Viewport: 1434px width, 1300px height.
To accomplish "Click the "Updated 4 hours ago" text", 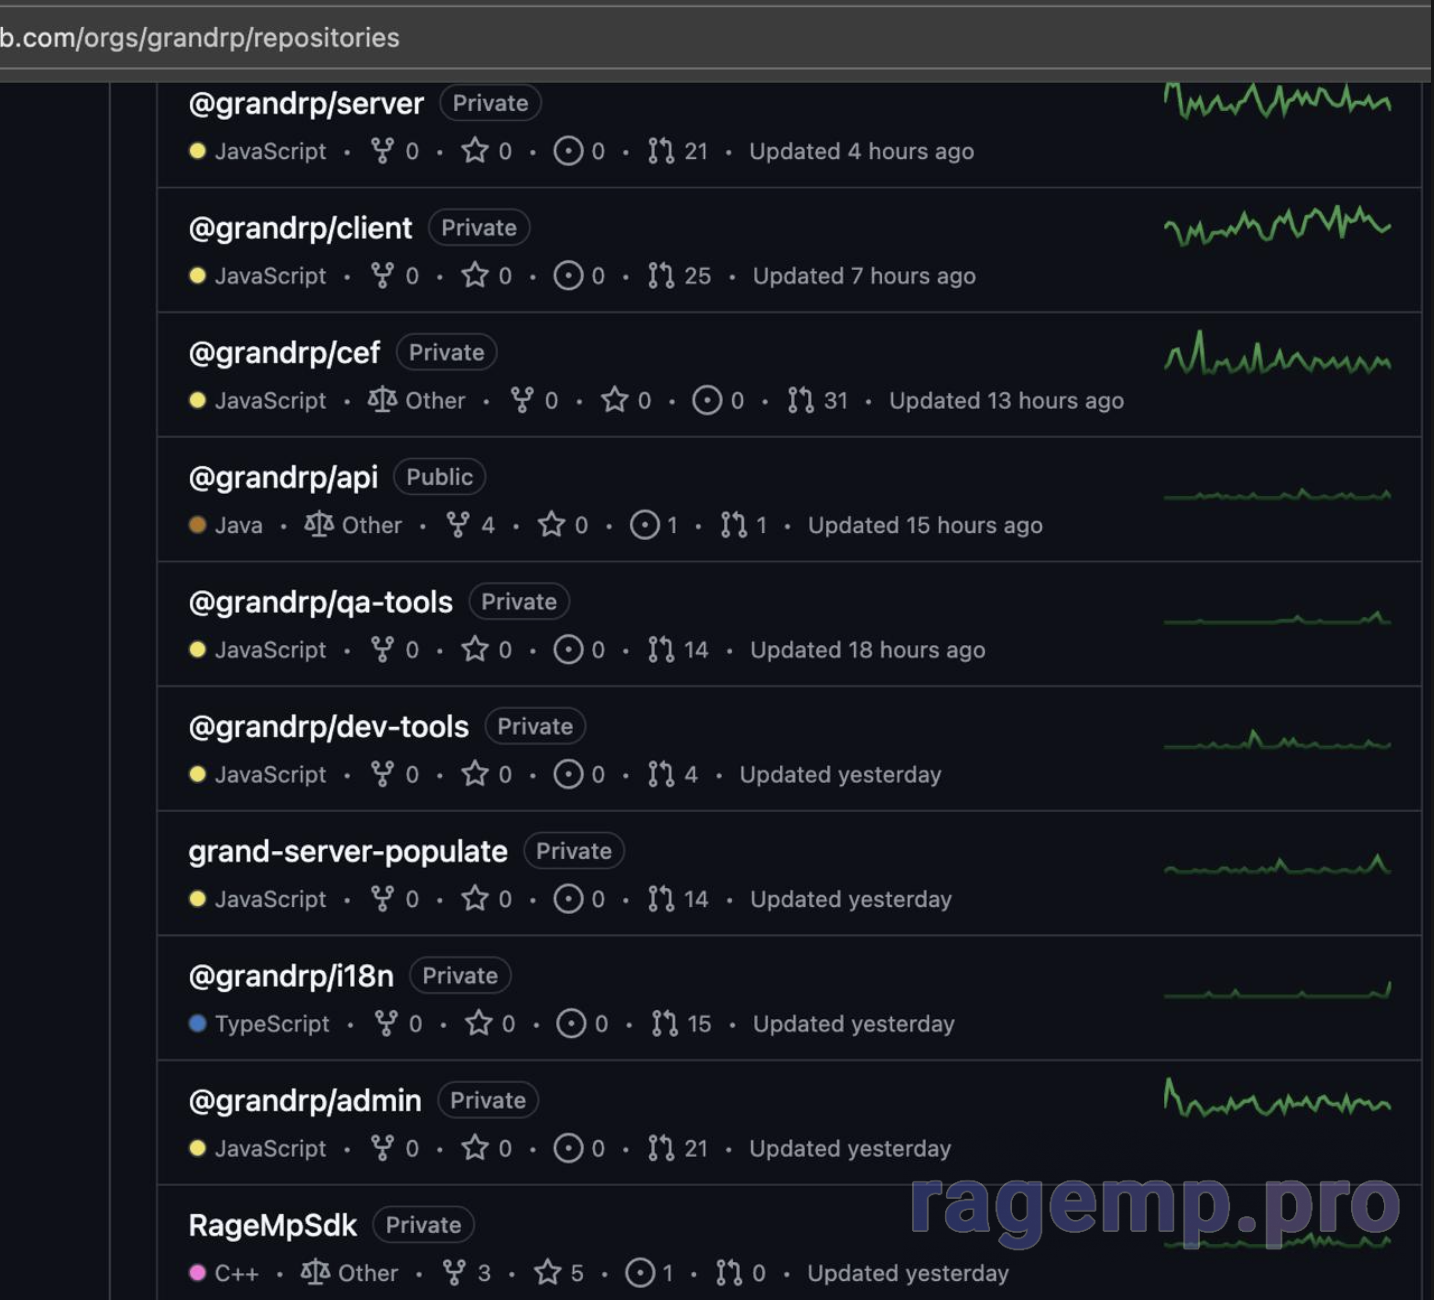I will 861,151.
